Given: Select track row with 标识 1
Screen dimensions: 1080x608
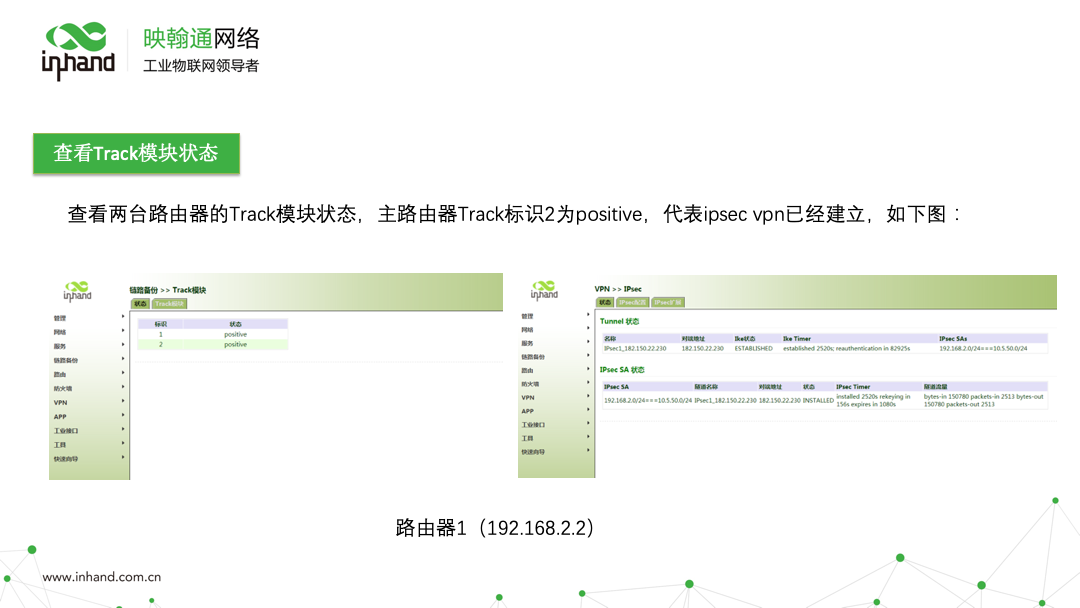Looking at the screenshot, I should tap(212, 335).
